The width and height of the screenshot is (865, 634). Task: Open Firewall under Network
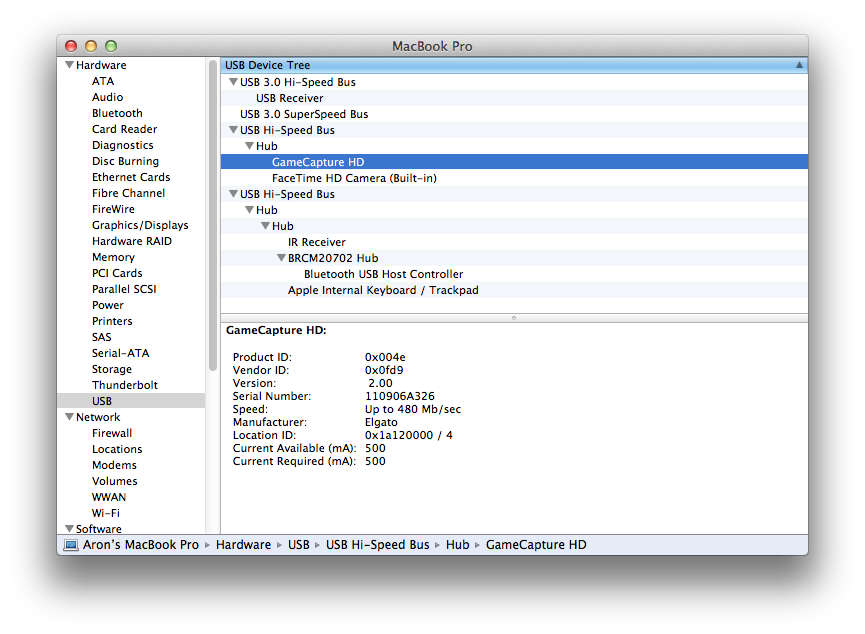(113, 433)
